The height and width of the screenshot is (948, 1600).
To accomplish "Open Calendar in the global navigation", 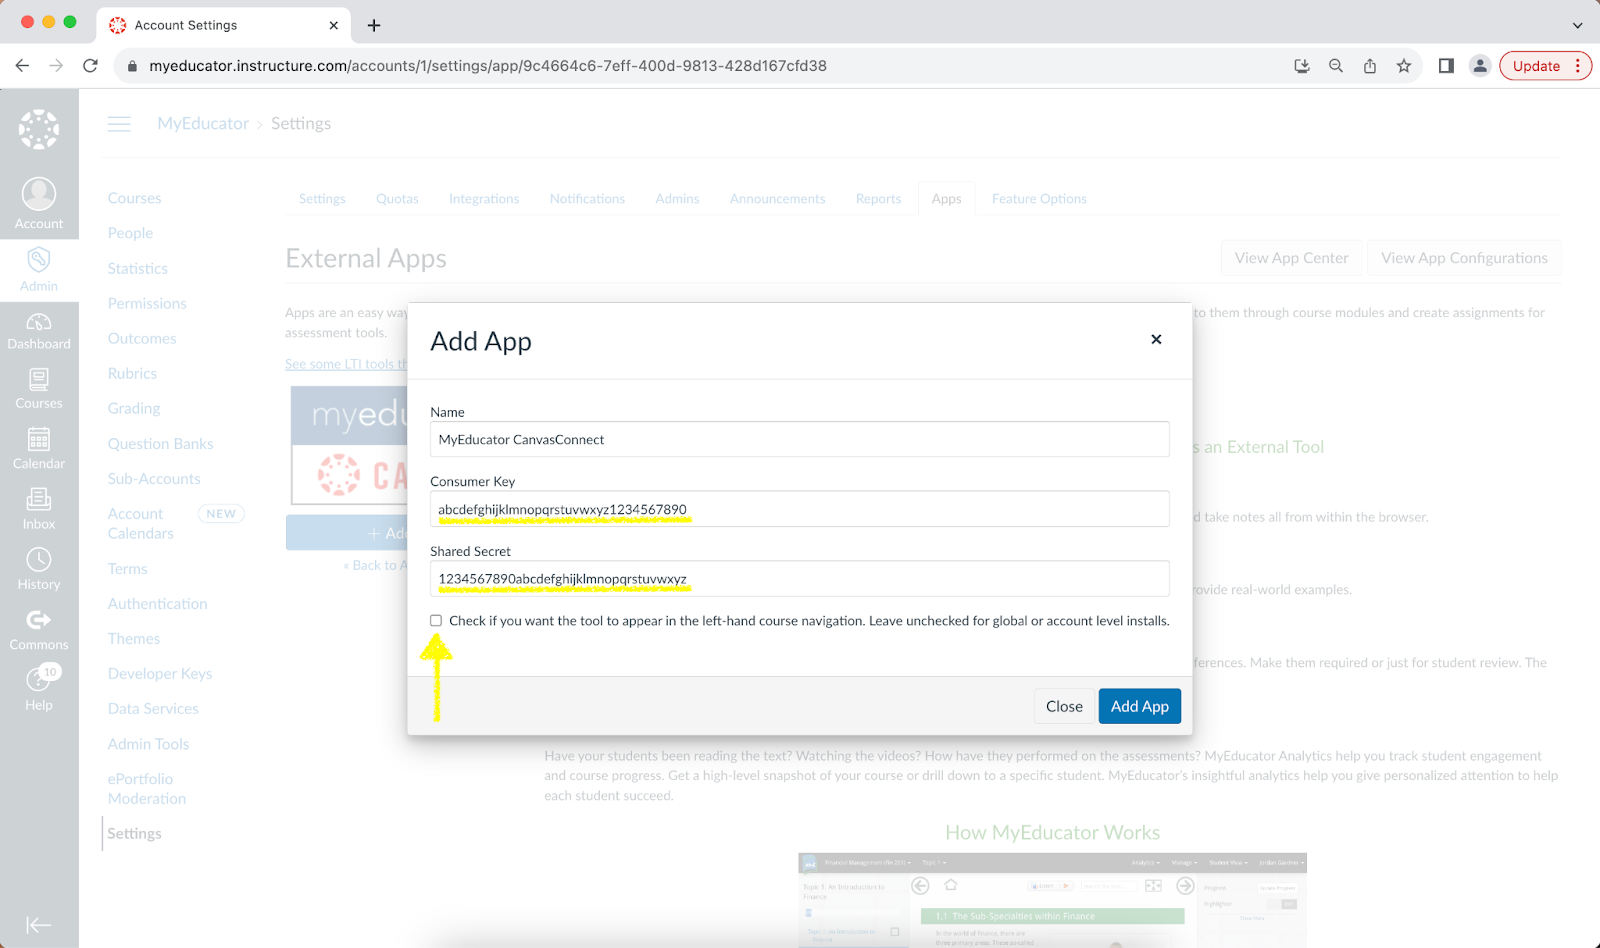I will (x=39, y=449).
